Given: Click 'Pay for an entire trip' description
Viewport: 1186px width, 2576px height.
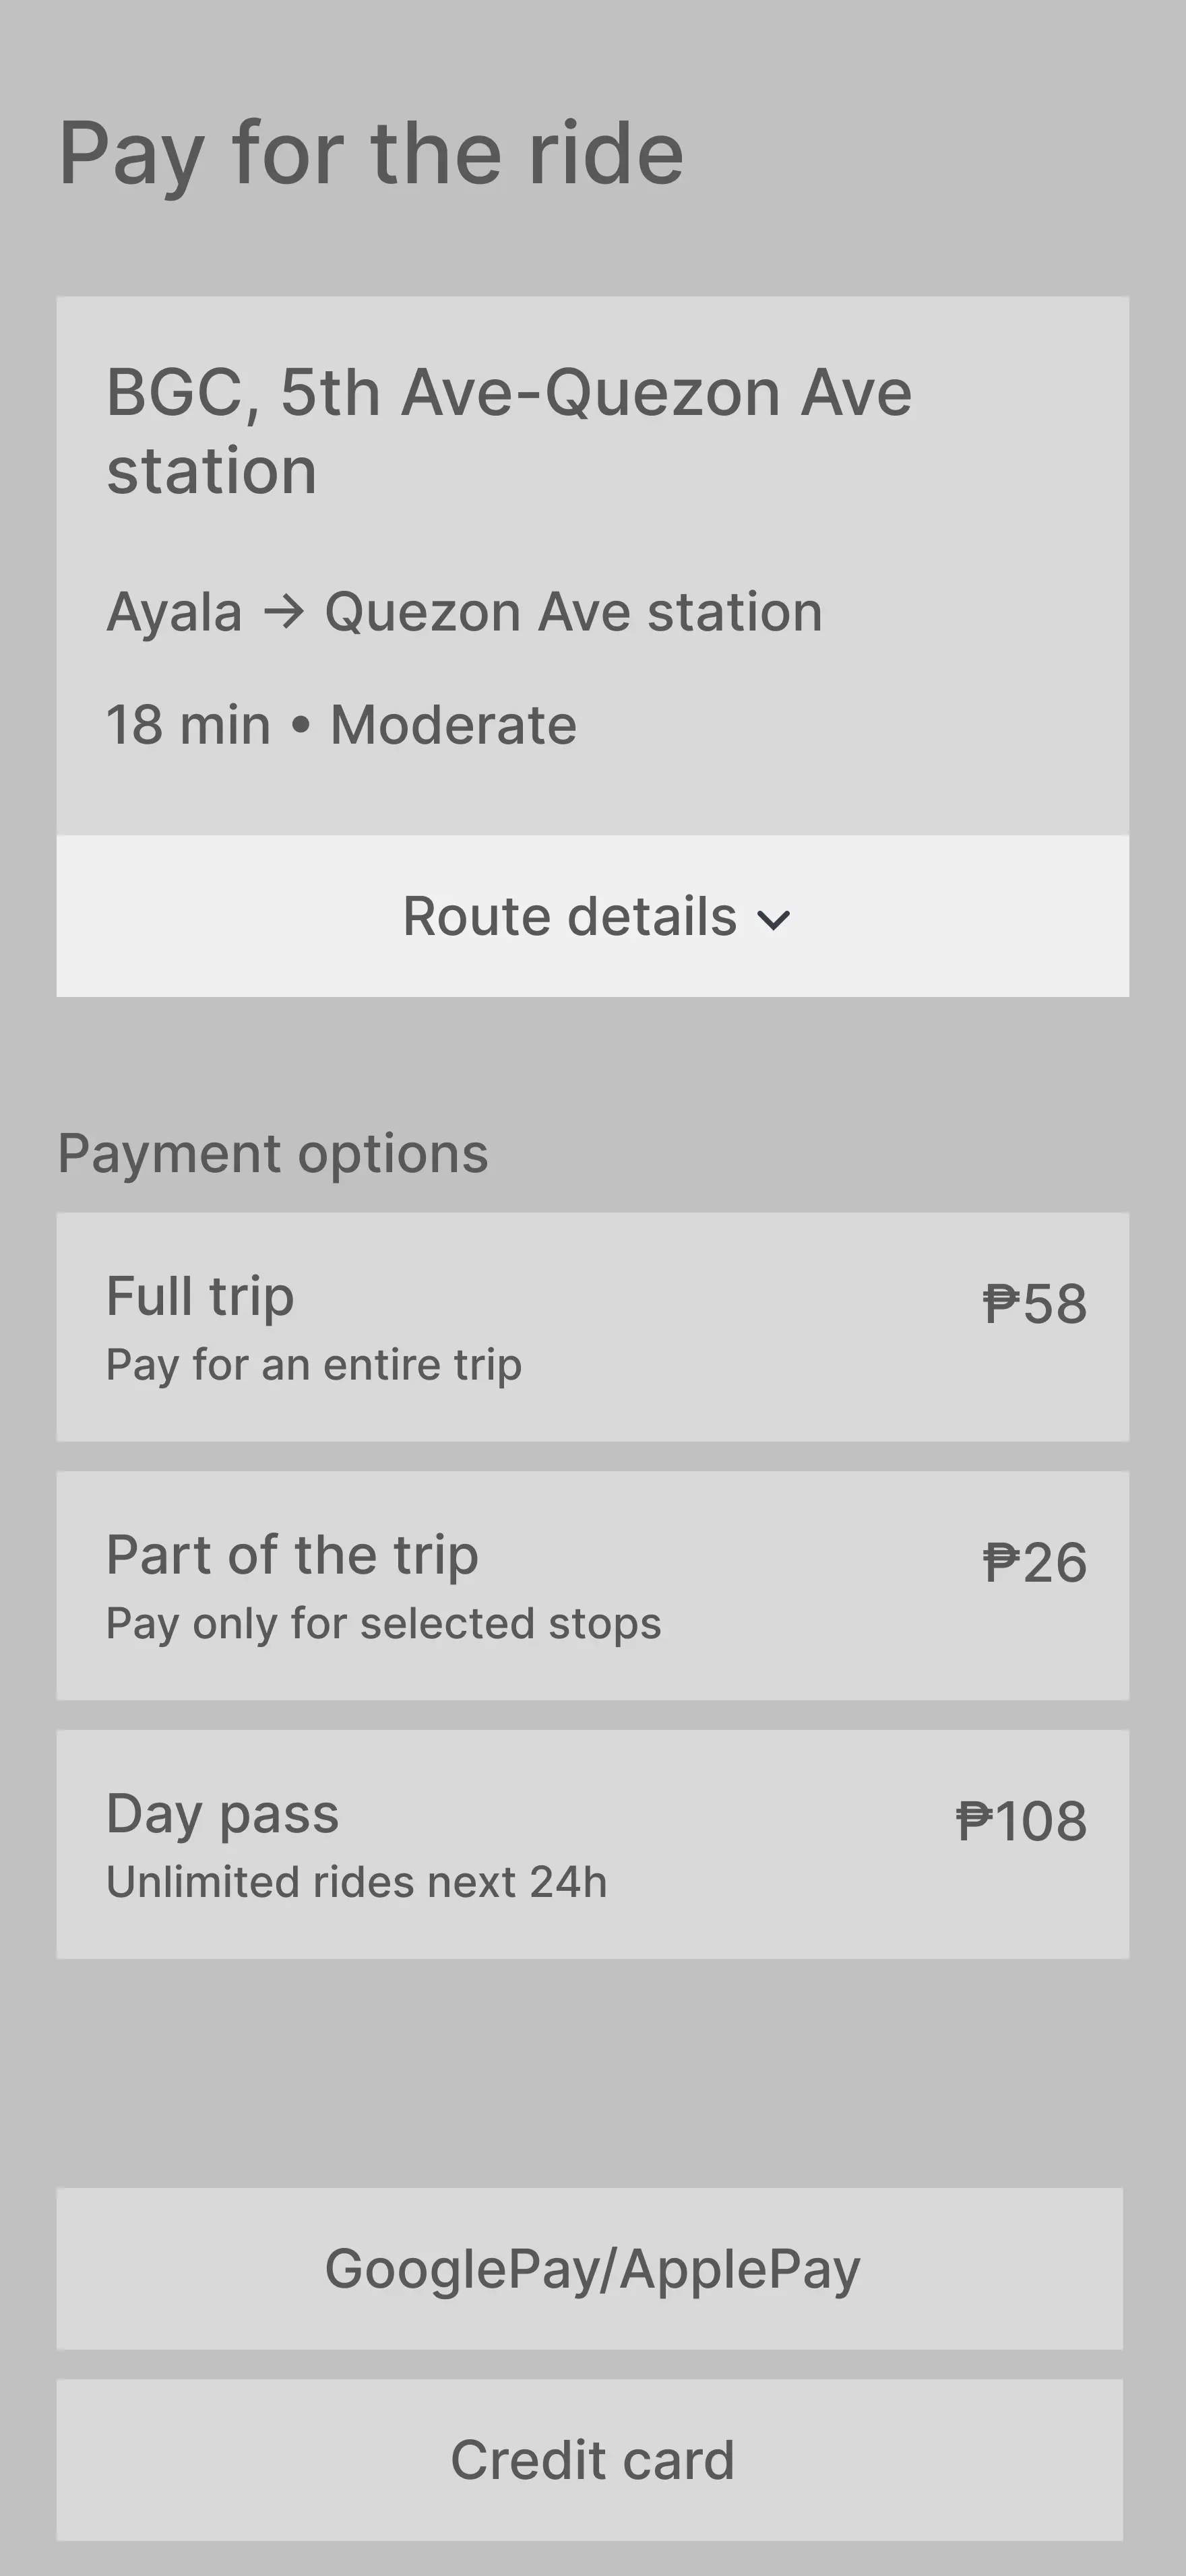Looking at the screenshot, I should 314,1365.
